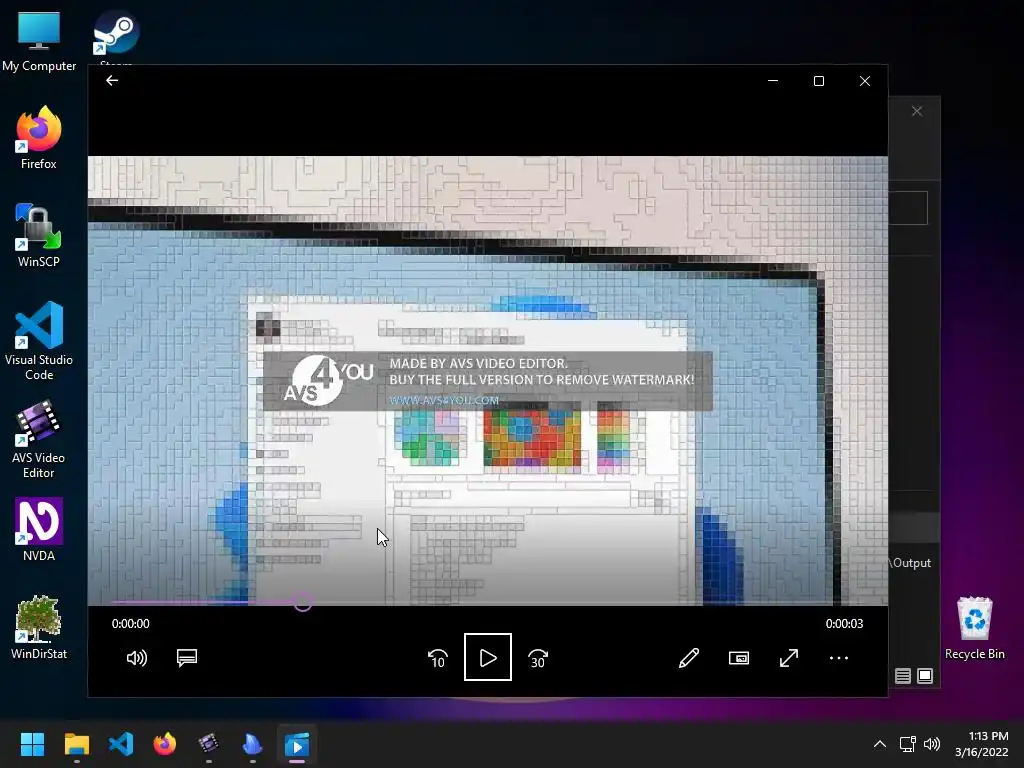The height and width of the screenshot is (768, 1024).
Task: Switch to thumbnail view in background window
Action: pos(925,676)
